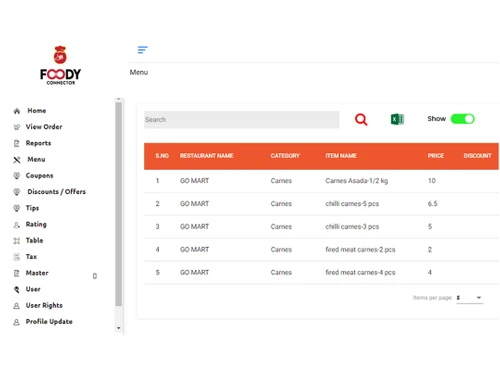Open User from the sidebar
500x375 pixels.
tap(33, 289)
